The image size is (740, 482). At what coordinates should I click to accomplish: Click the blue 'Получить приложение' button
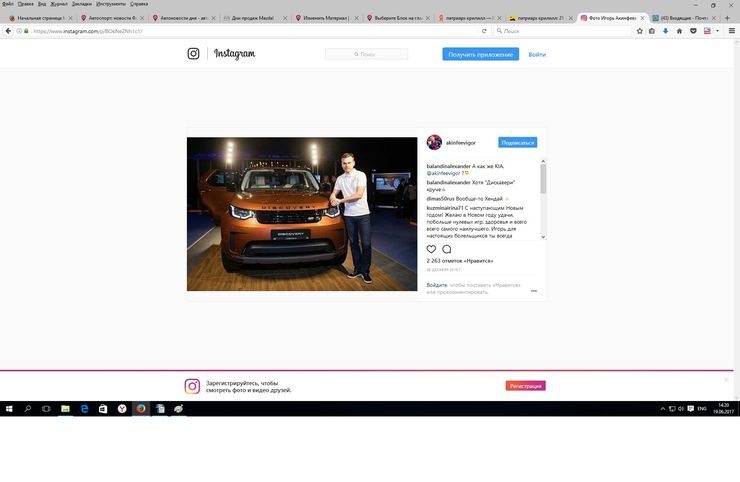tap(480, 54)
